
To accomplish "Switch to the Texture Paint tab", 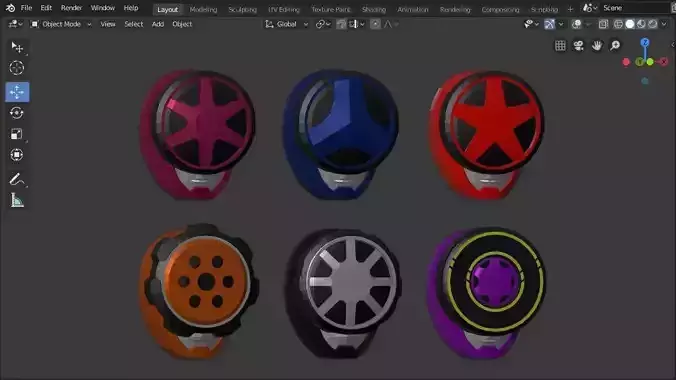I will 331,9.
